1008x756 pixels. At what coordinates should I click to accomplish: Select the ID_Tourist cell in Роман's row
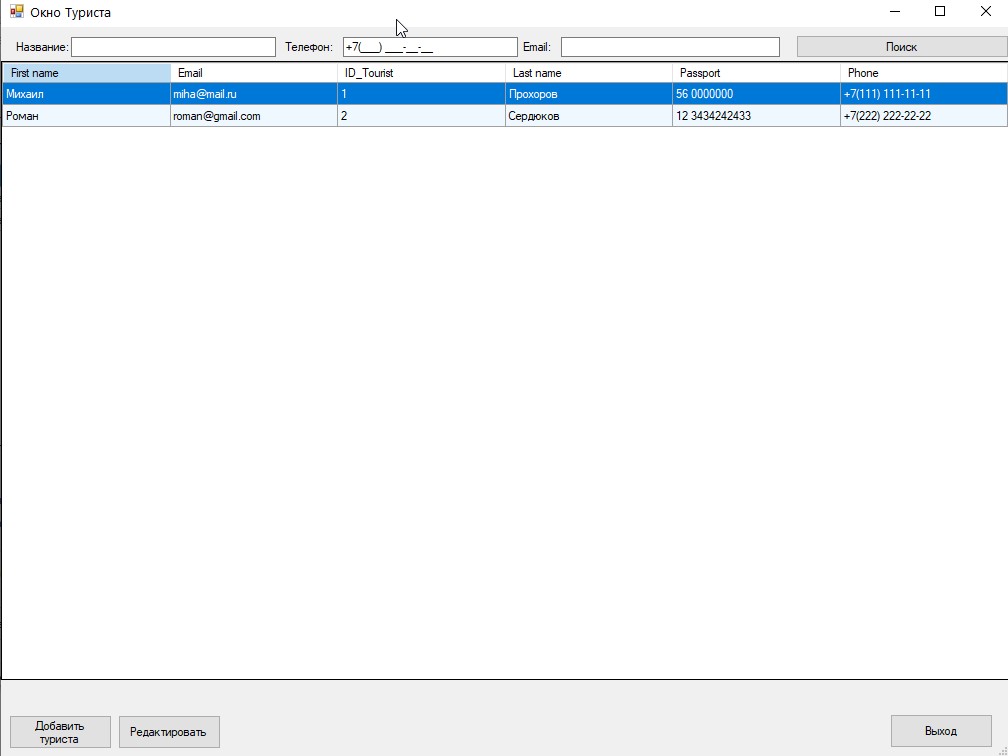[x=421, y=116]
